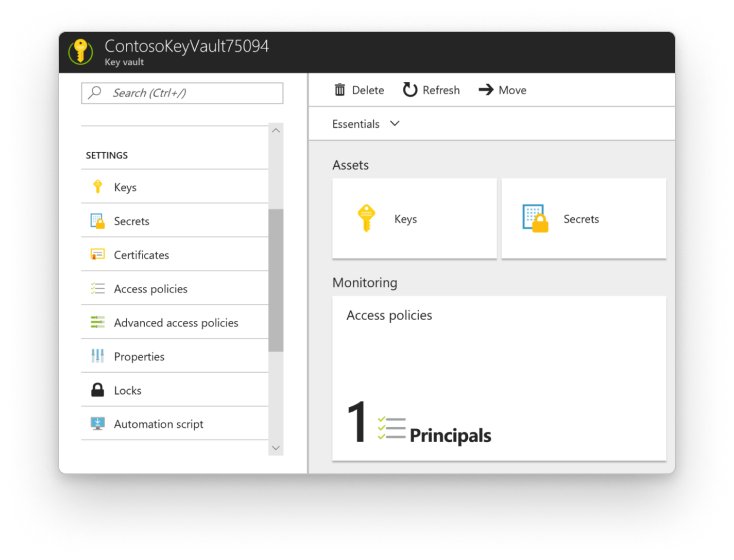The height and width of the screenshot is (560, 734).
Task: Select Advanced access policies icon
Action: (x=97, y=323)
